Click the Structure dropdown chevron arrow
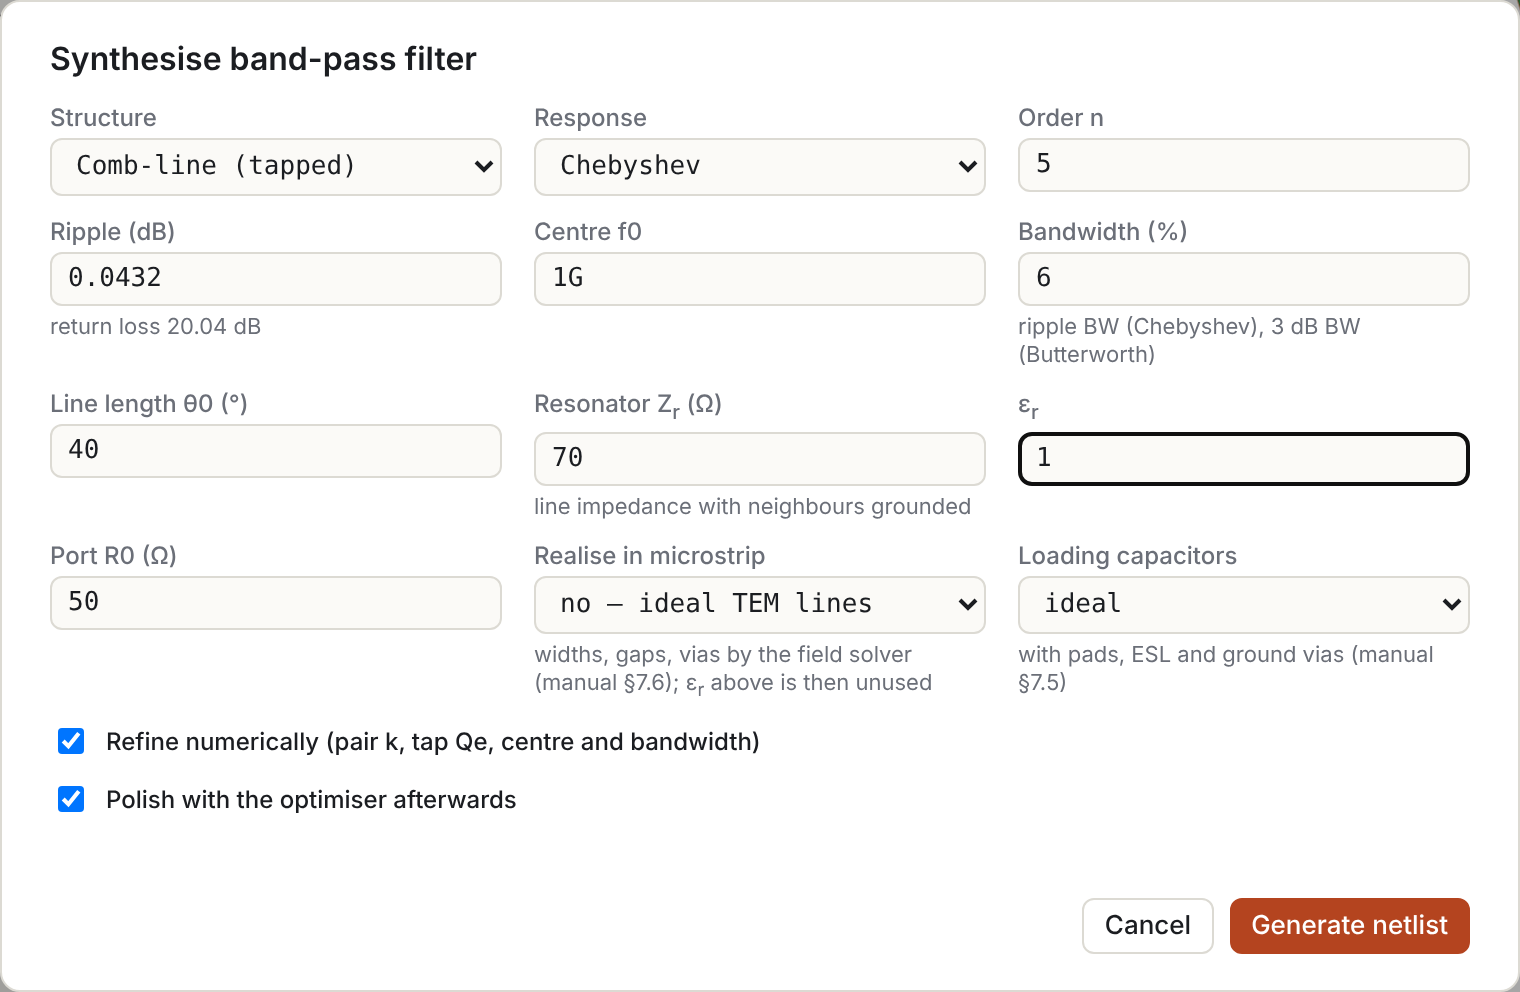1520x992 pixels. 484,167
